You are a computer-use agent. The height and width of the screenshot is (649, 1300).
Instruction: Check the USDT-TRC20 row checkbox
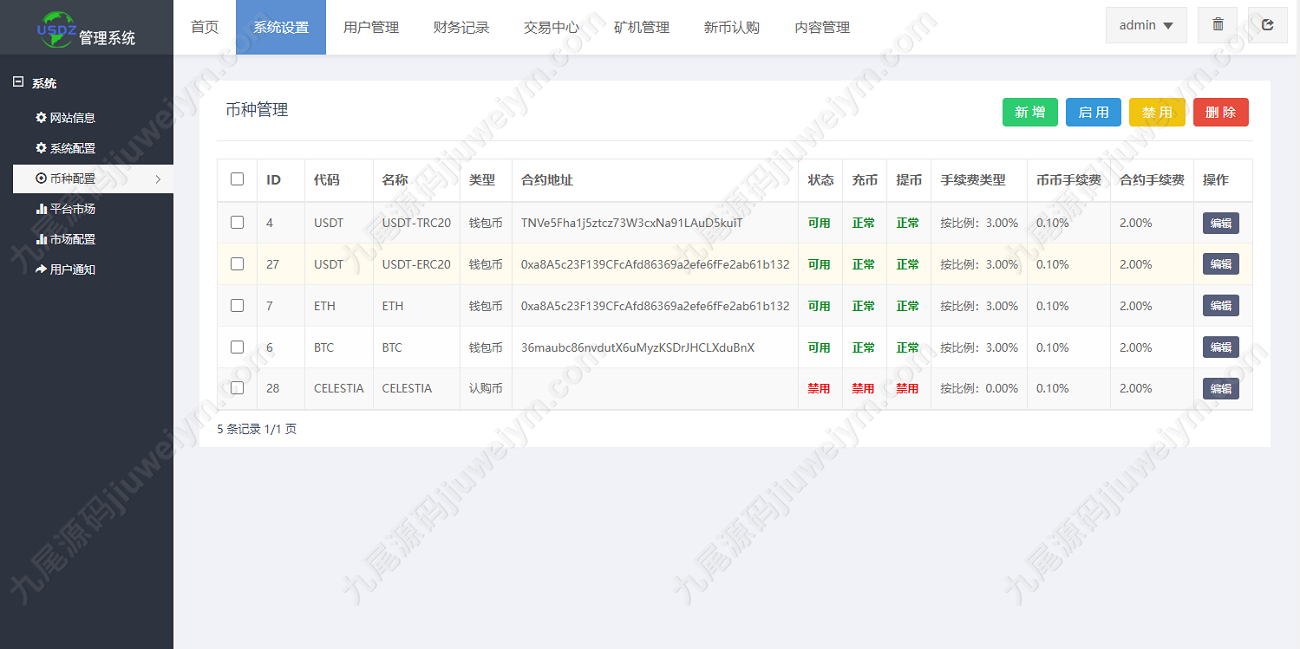click(x=237, y=222)
